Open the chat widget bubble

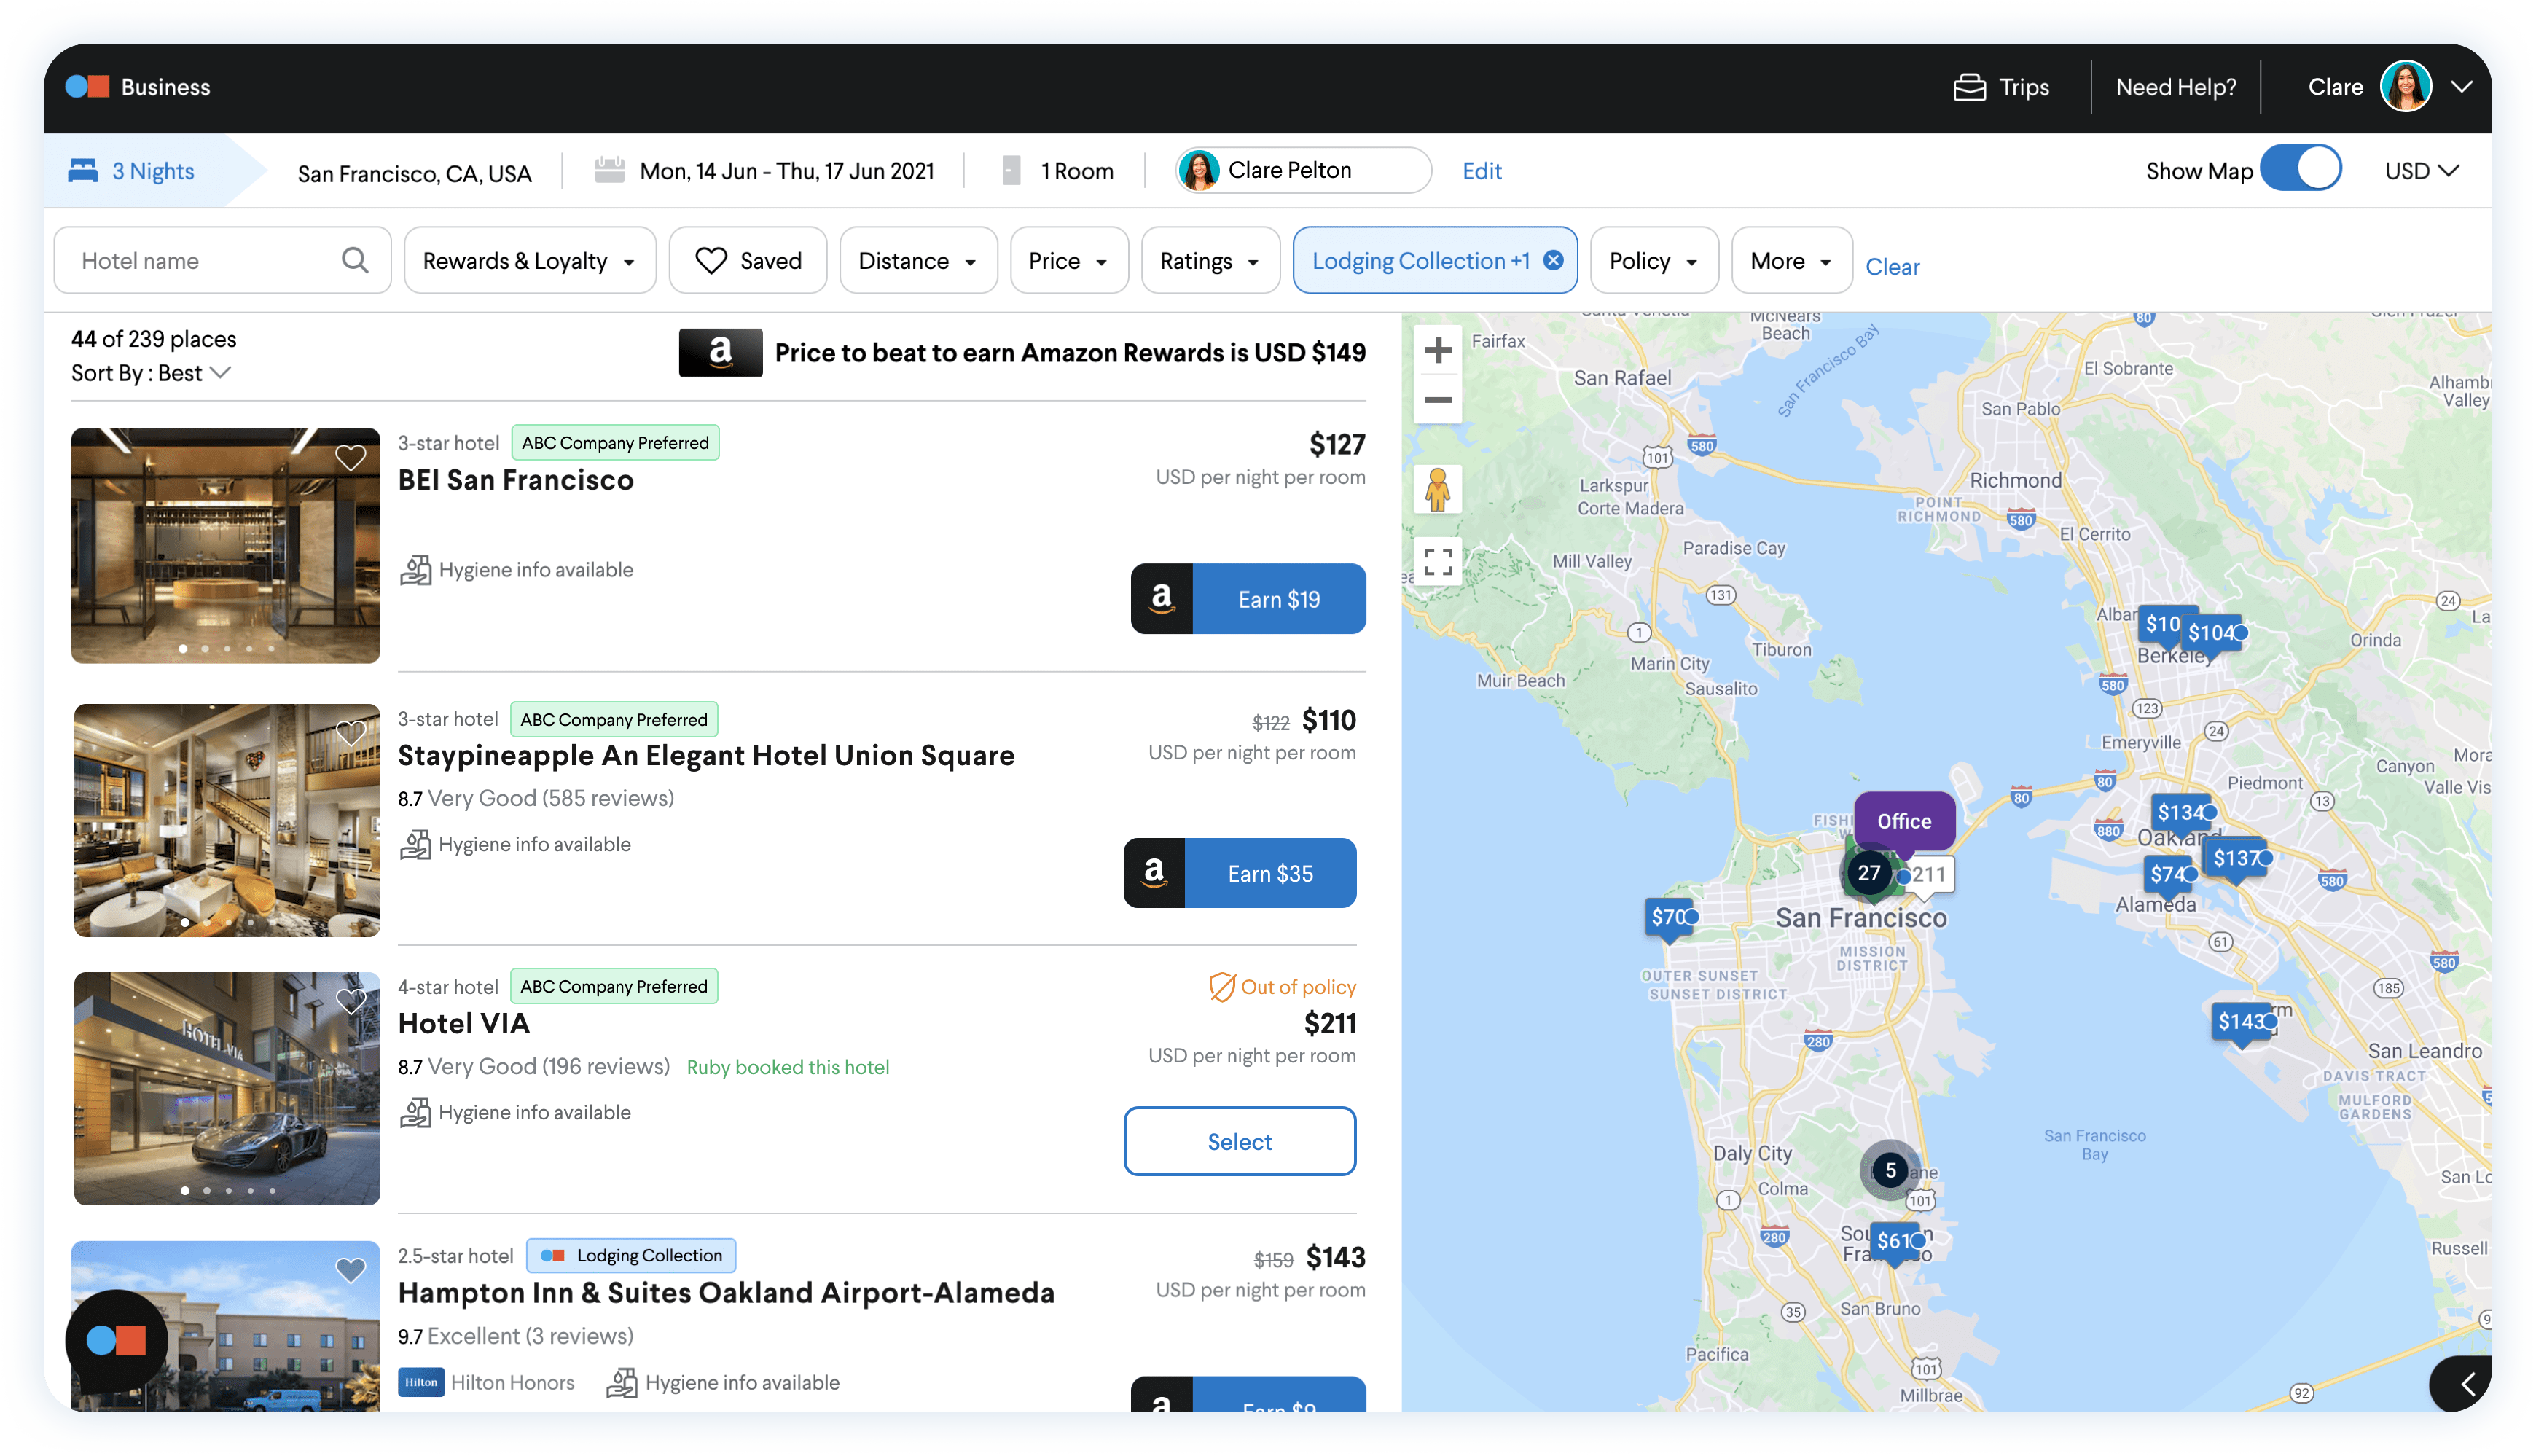click(116, 1340)
